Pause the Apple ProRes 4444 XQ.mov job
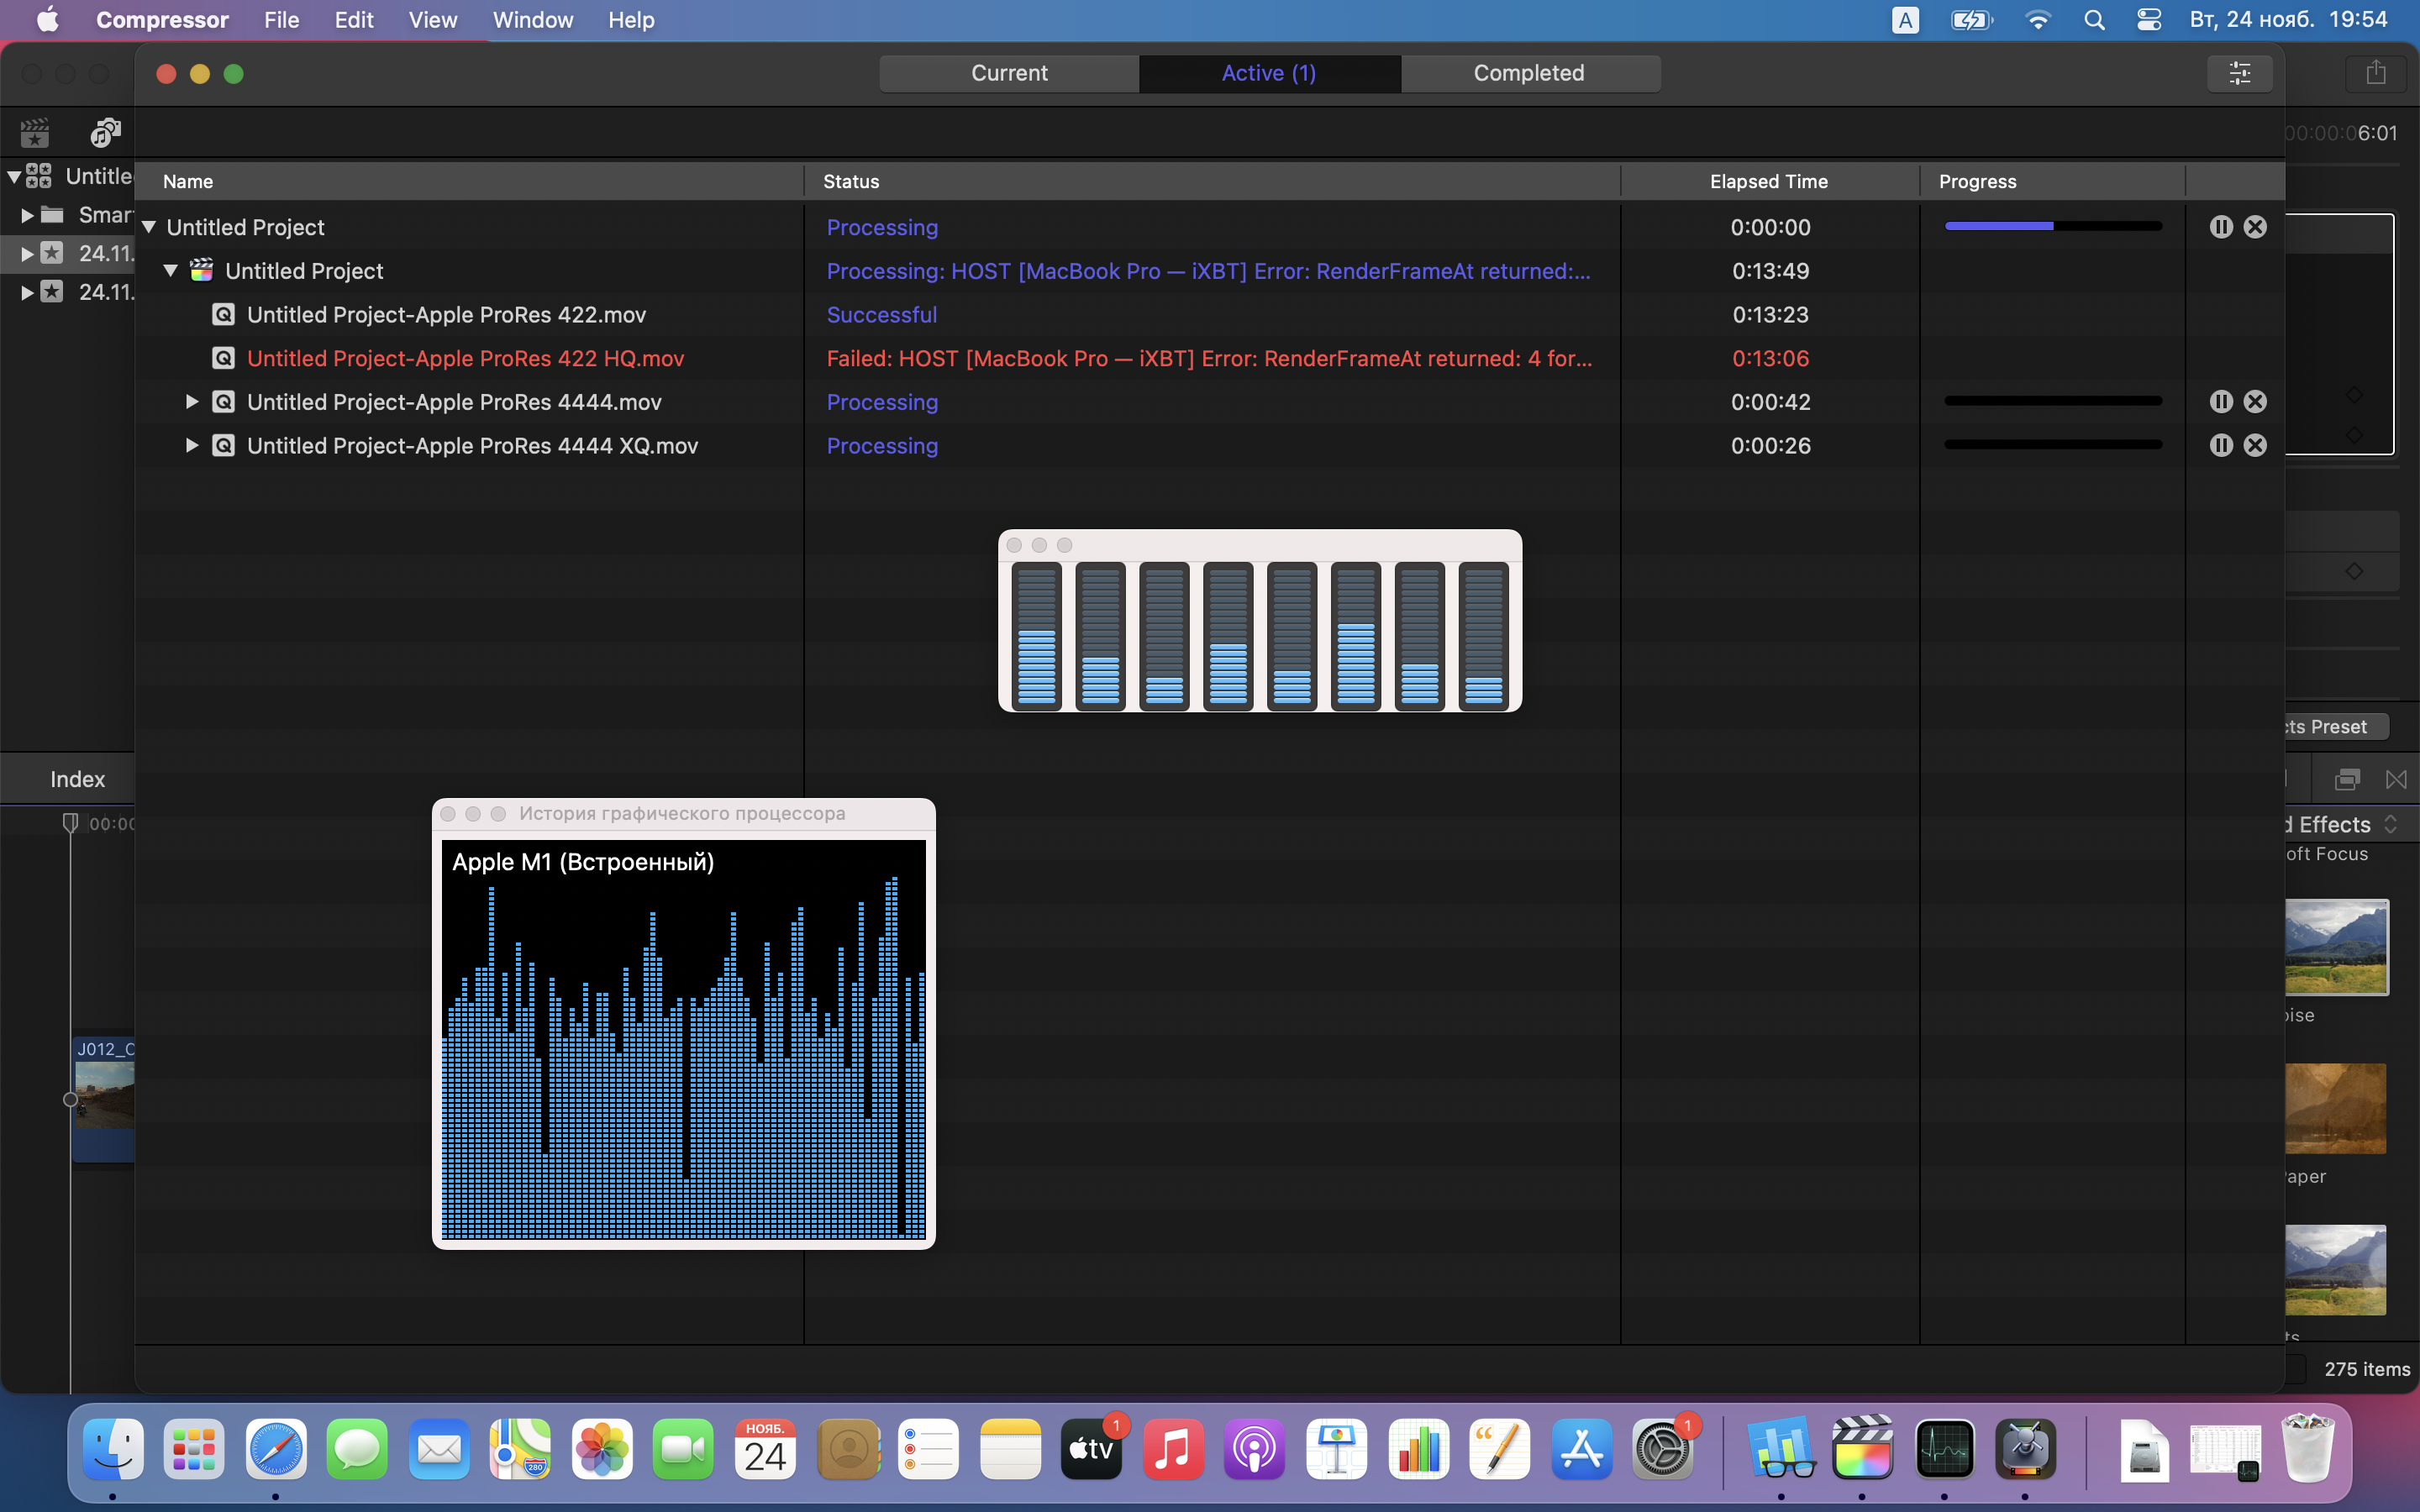Image resolution: width=2420 pixels, height=1512 pixels. (2220, 445)
